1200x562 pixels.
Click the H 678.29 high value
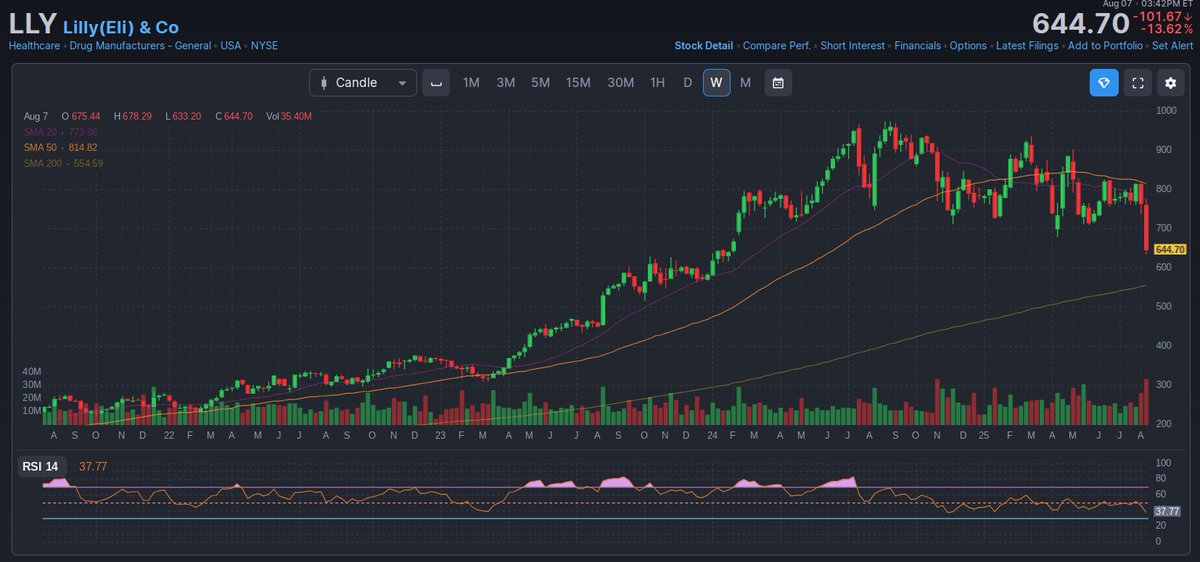pos(133,117)
